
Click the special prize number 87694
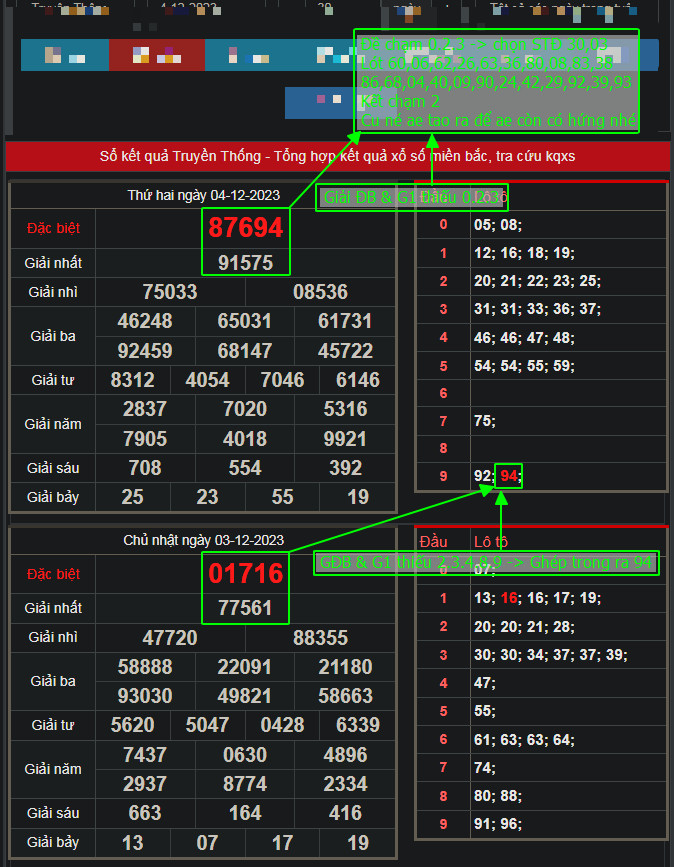click(245, 227)
